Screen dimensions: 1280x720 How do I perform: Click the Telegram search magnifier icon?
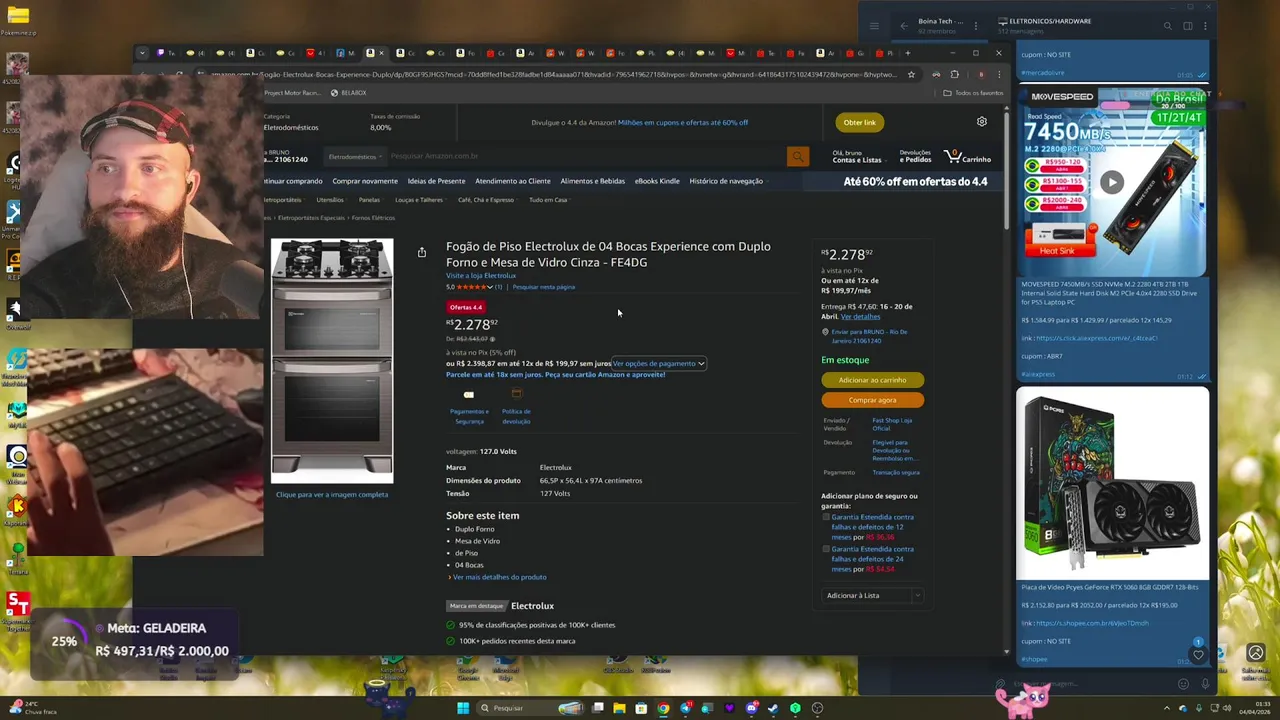click(x=1167, y=26)
